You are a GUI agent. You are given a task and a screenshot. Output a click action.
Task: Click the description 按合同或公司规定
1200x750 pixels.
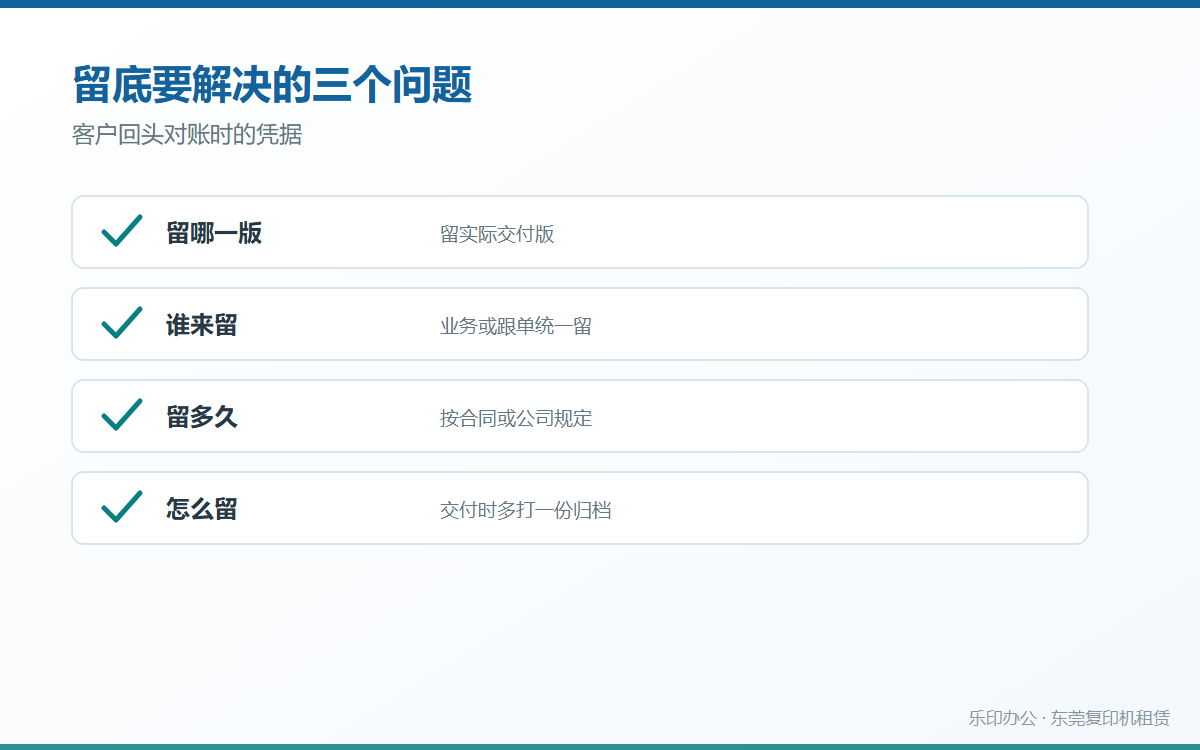(516, 418)
